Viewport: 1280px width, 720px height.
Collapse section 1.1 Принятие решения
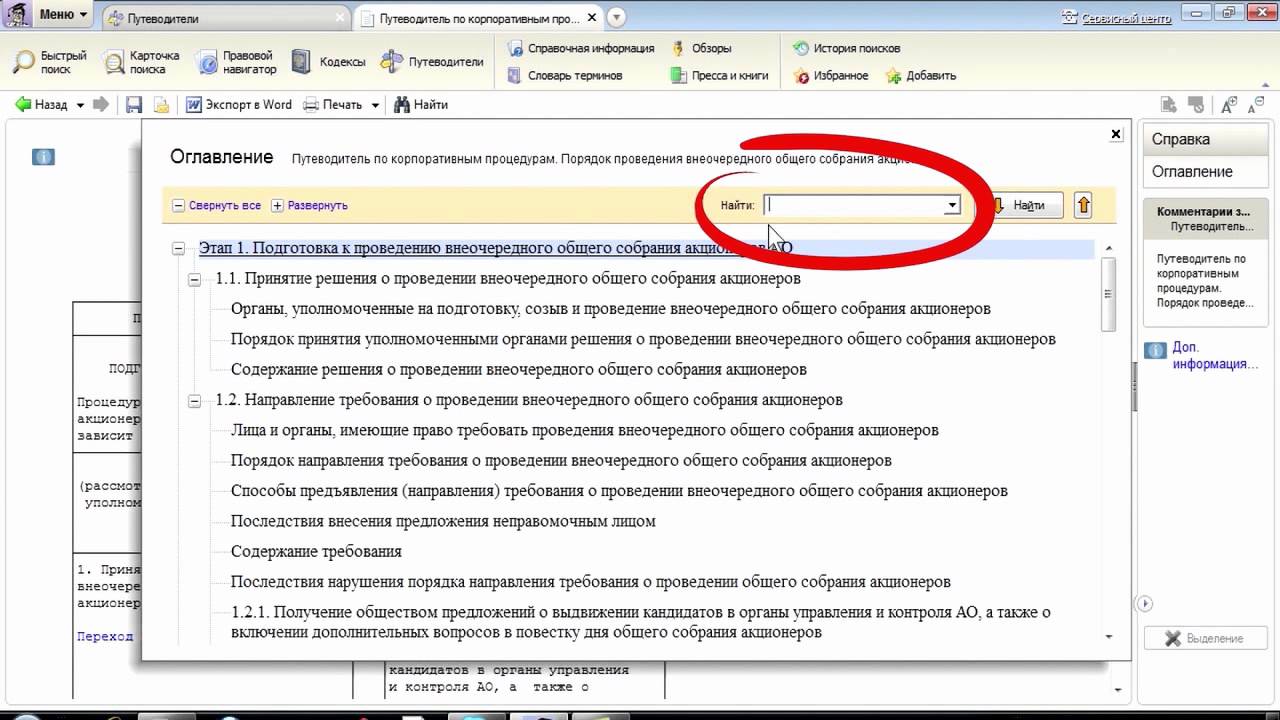[x=195, y=279]
